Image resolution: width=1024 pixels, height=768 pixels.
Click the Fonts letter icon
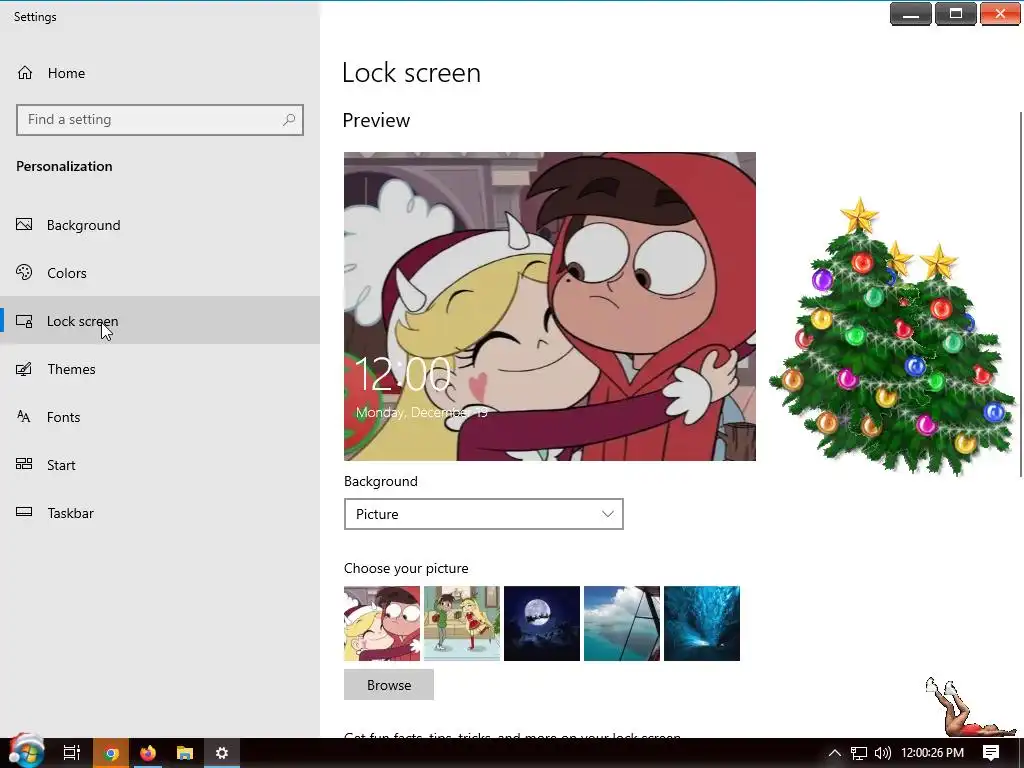click(x=24, y=417)
